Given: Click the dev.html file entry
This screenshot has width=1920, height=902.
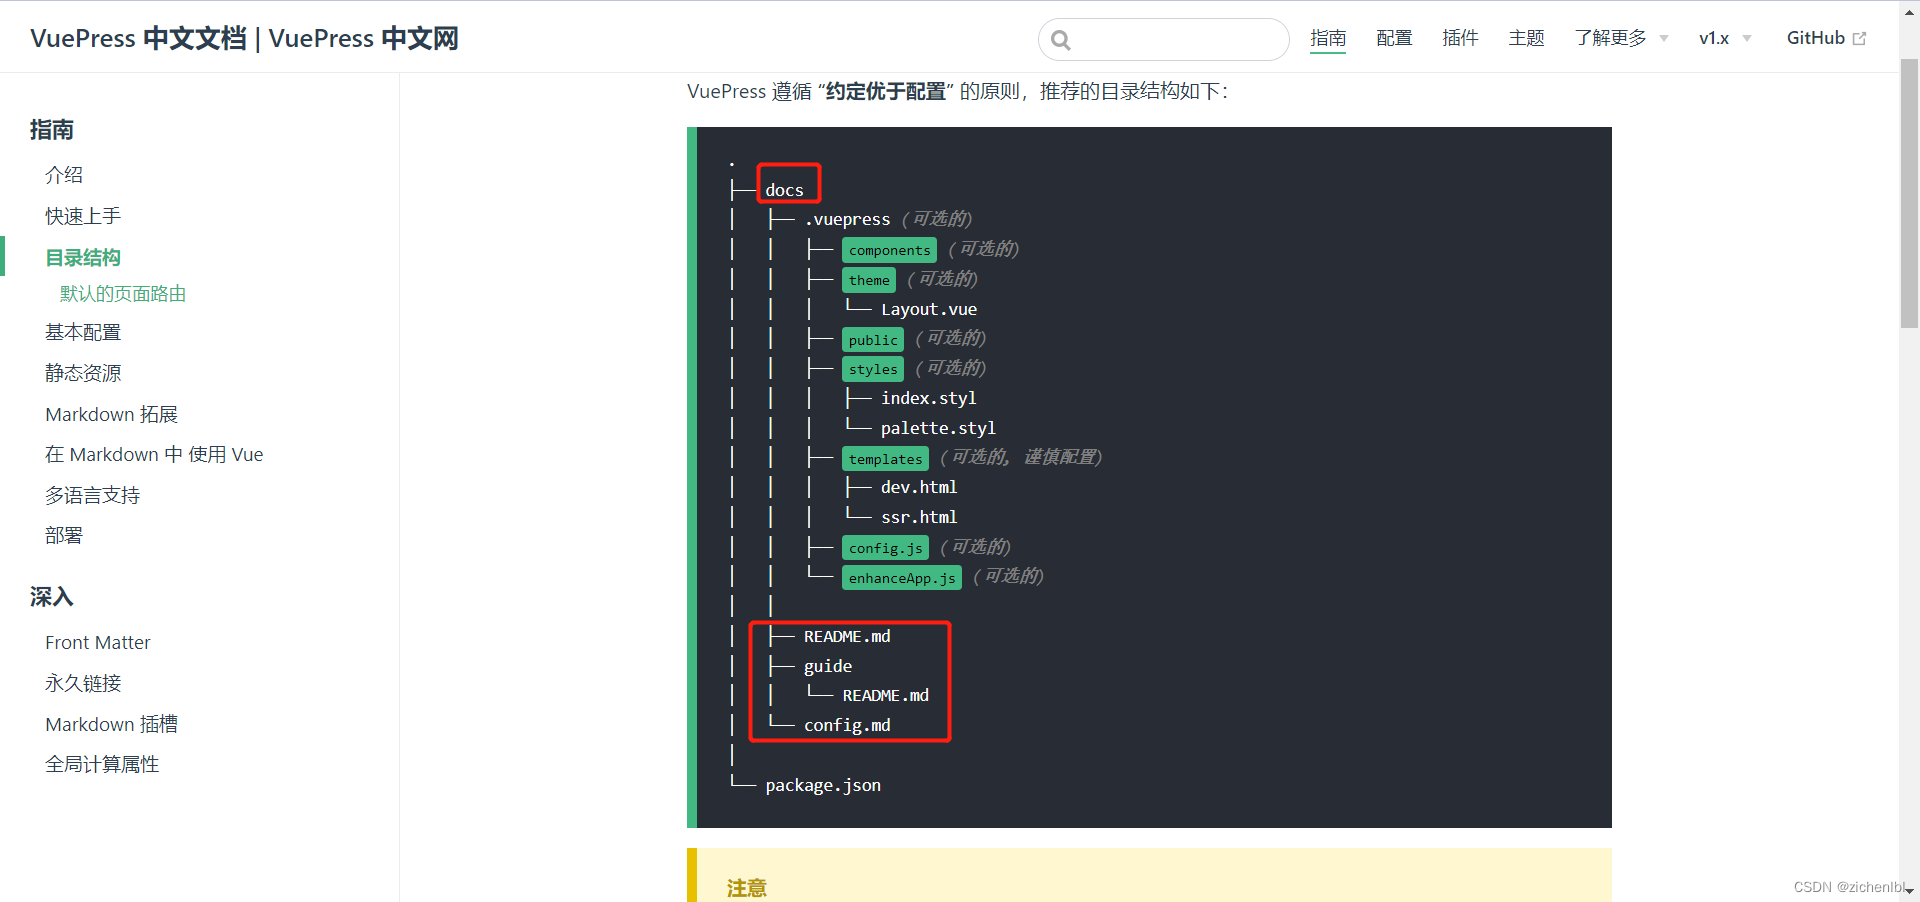Looking at the screenshot, I should (x=919, y=487).
